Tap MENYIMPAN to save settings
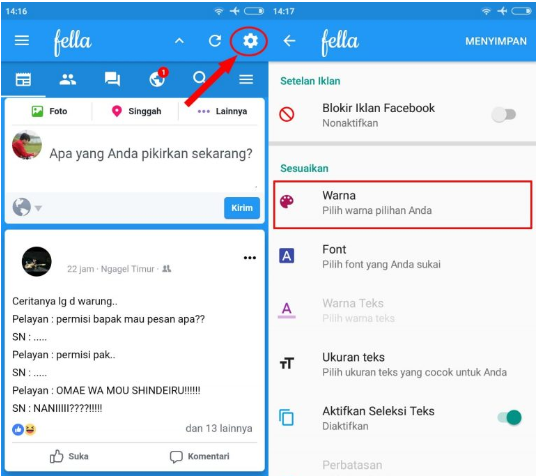537x476 pixels. click(x=496, y=41)
